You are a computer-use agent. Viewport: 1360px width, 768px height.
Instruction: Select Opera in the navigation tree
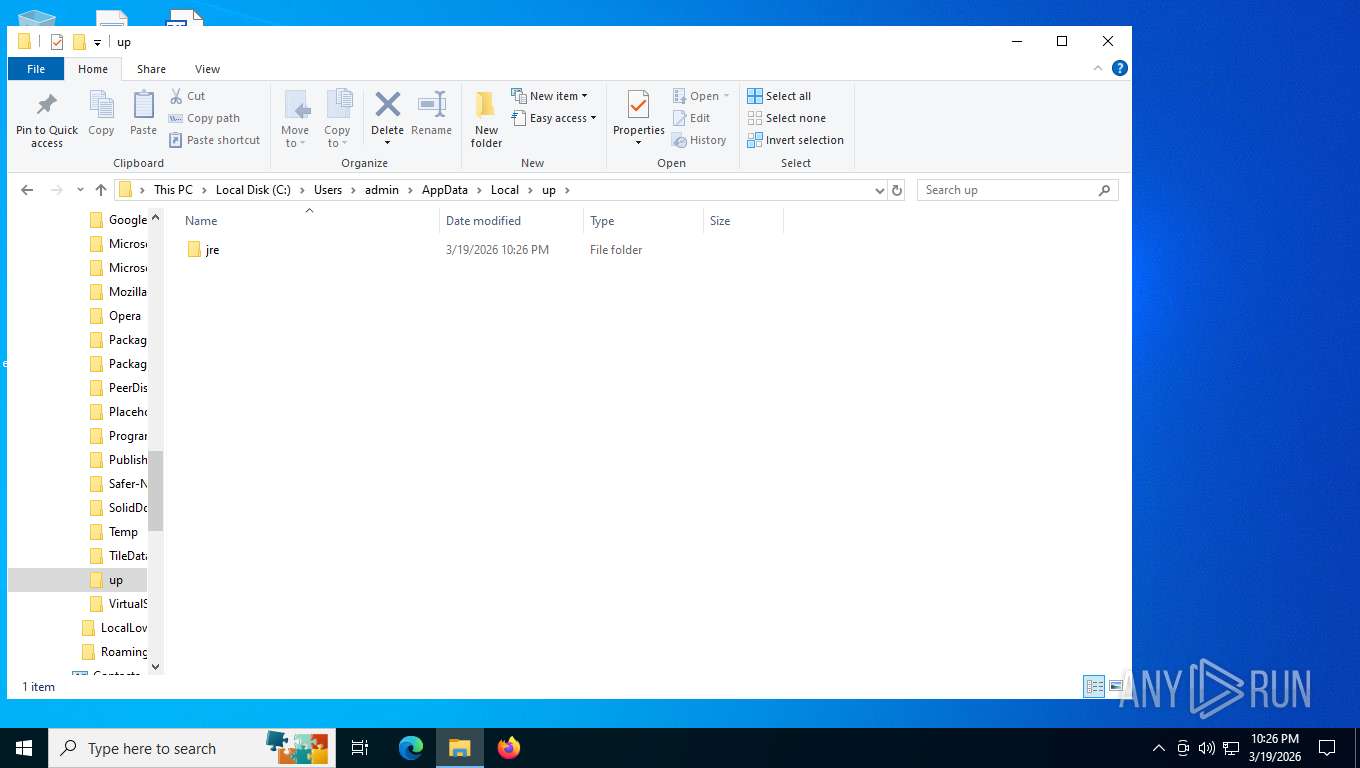[x=124, y=316]
